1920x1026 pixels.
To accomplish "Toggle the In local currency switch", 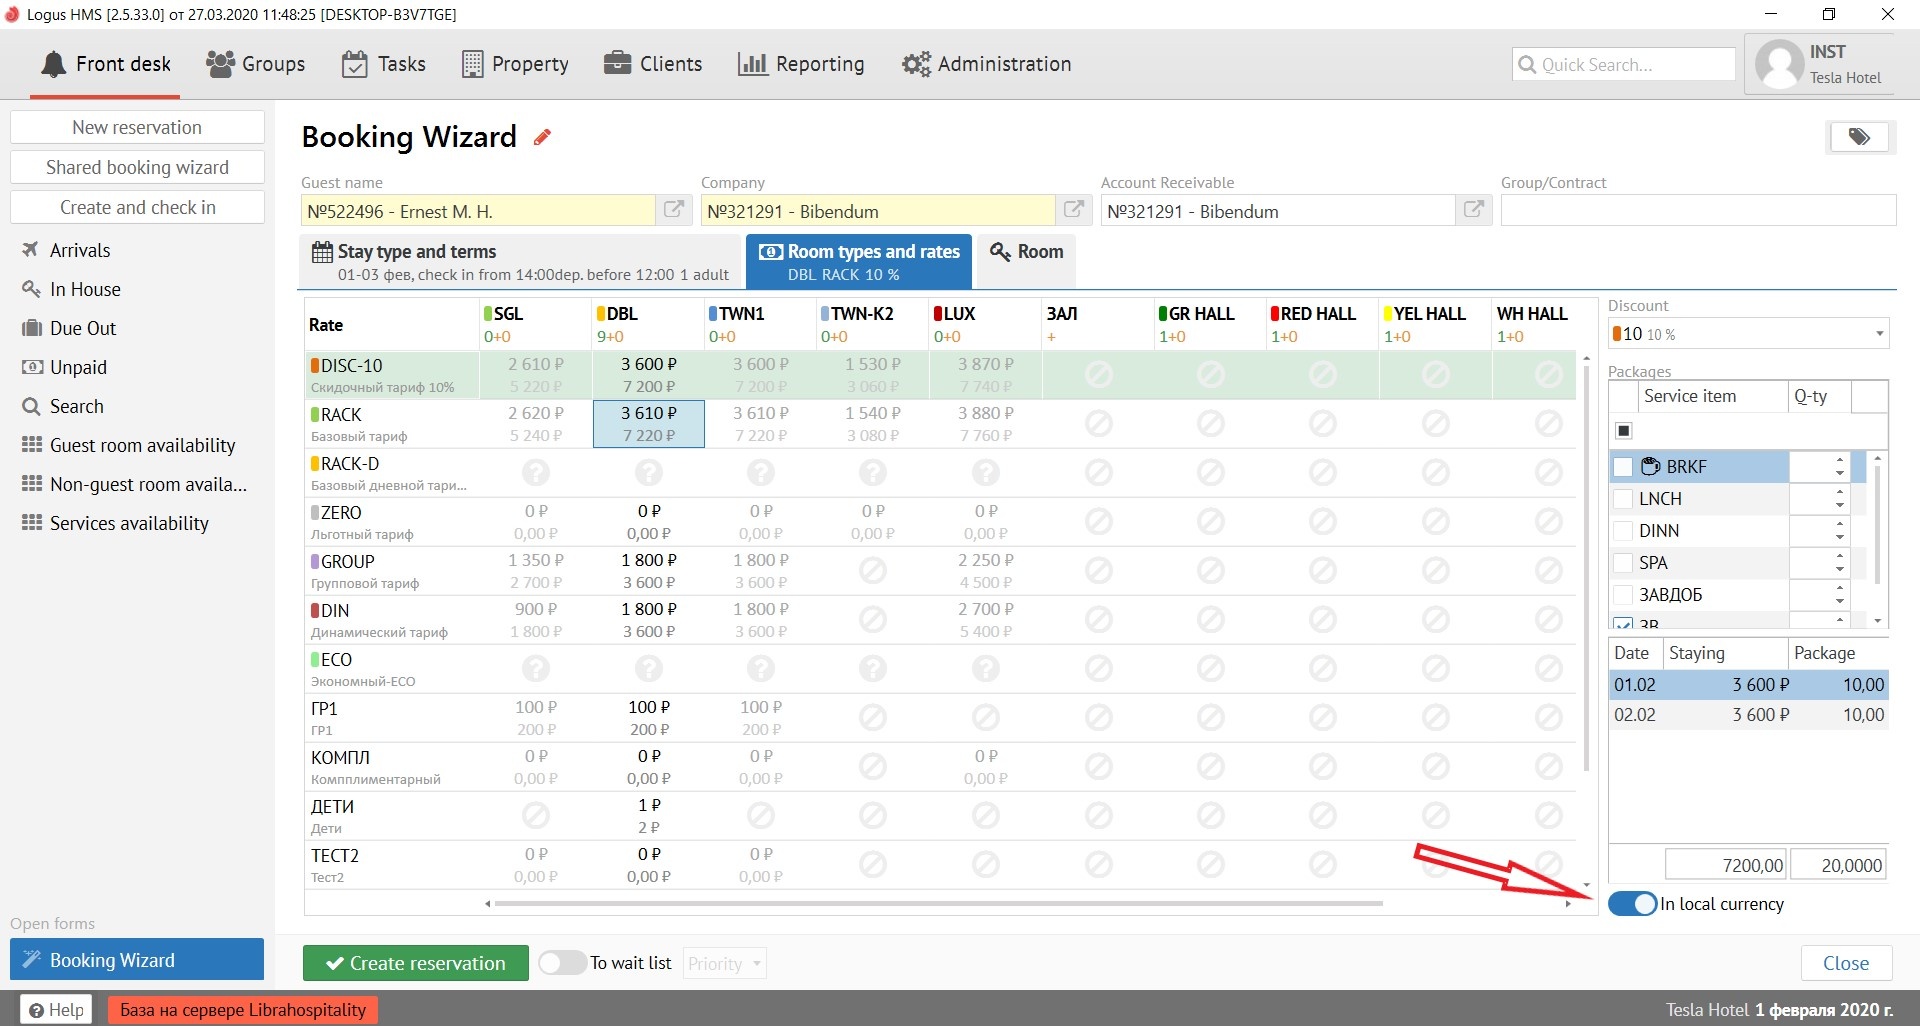I will click(1633, 904).
